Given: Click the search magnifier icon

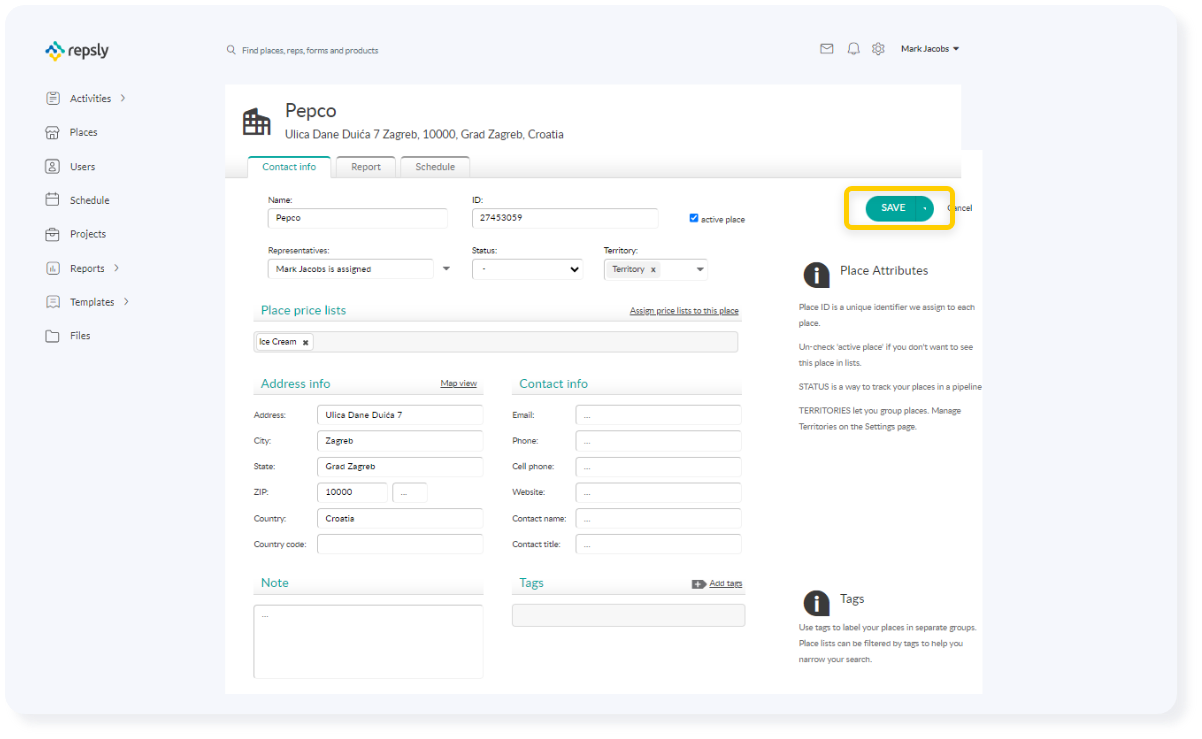Looking at the screenshot, I should coord(231,50).
